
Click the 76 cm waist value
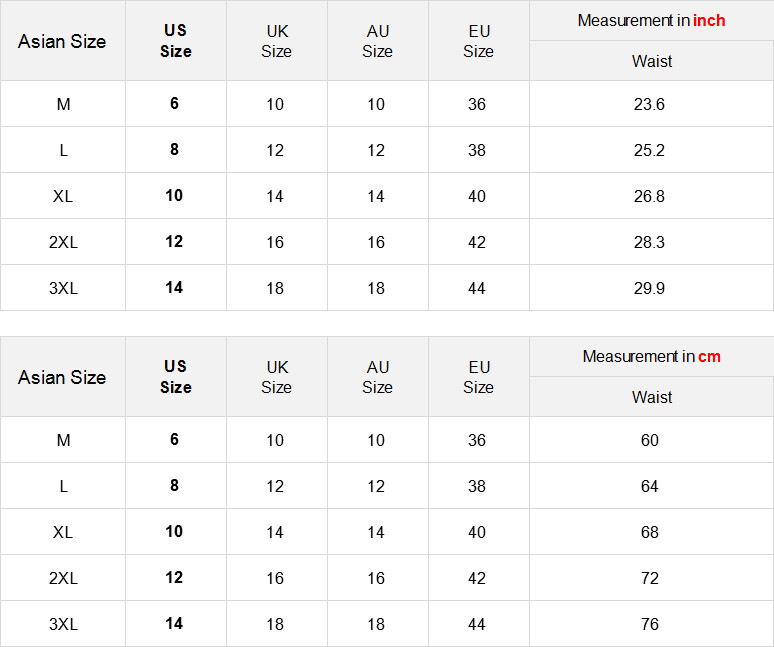click(x=650, y=624)
